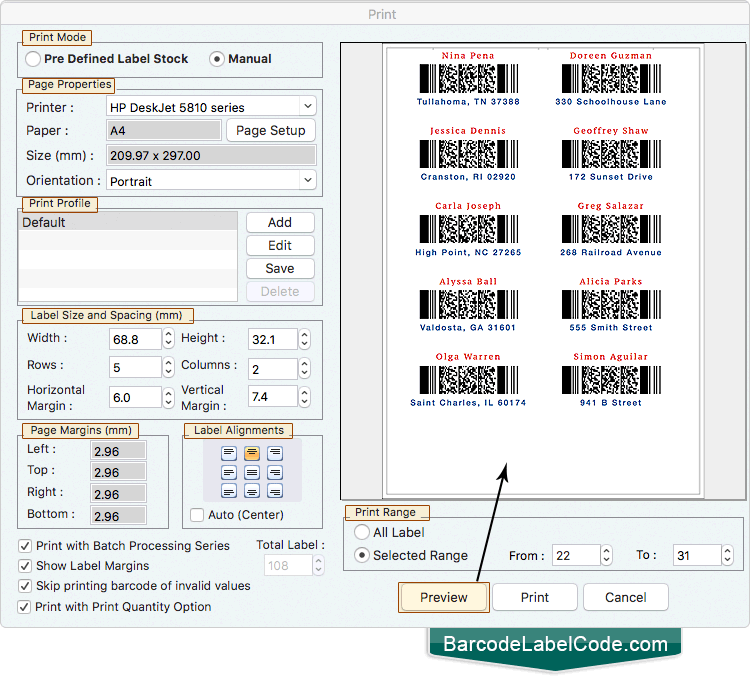Adjust the label Height stepper

pyautogui.click(x=304, y=339)
